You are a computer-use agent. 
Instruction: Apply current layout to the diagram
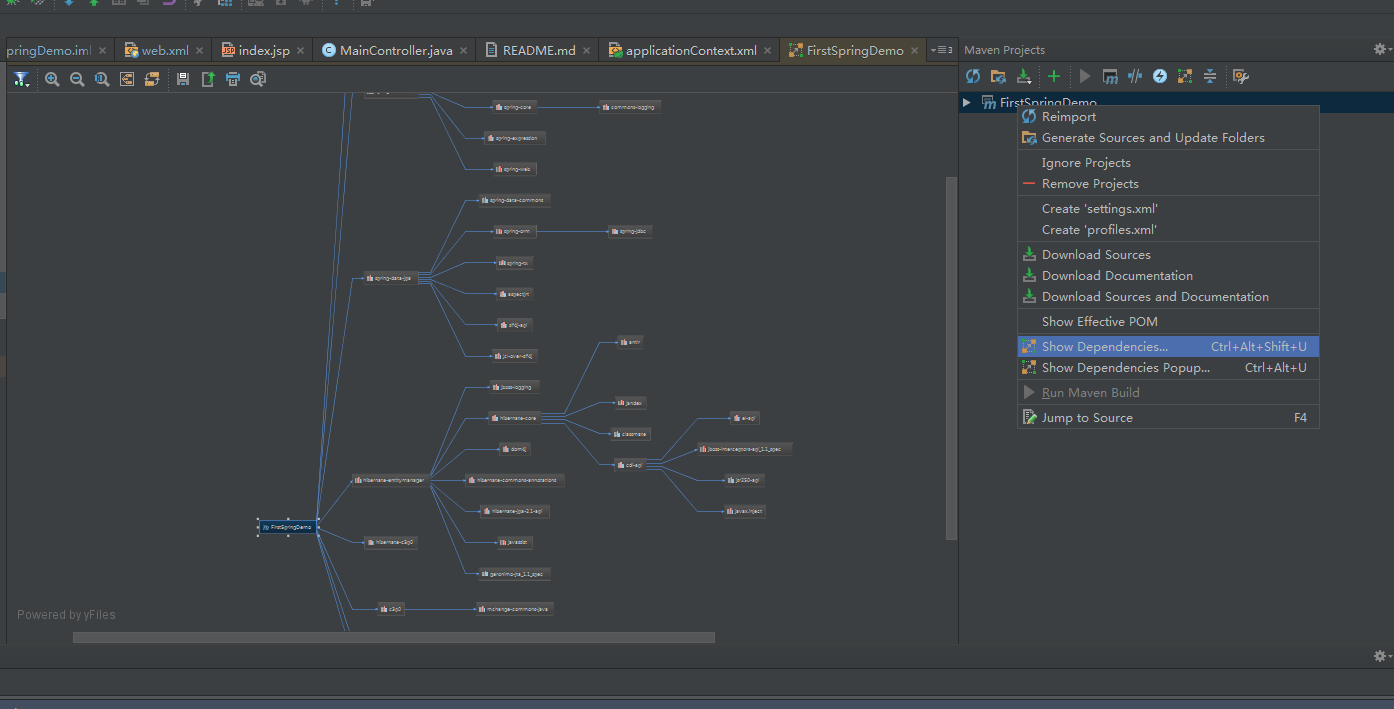pos(152,79)
